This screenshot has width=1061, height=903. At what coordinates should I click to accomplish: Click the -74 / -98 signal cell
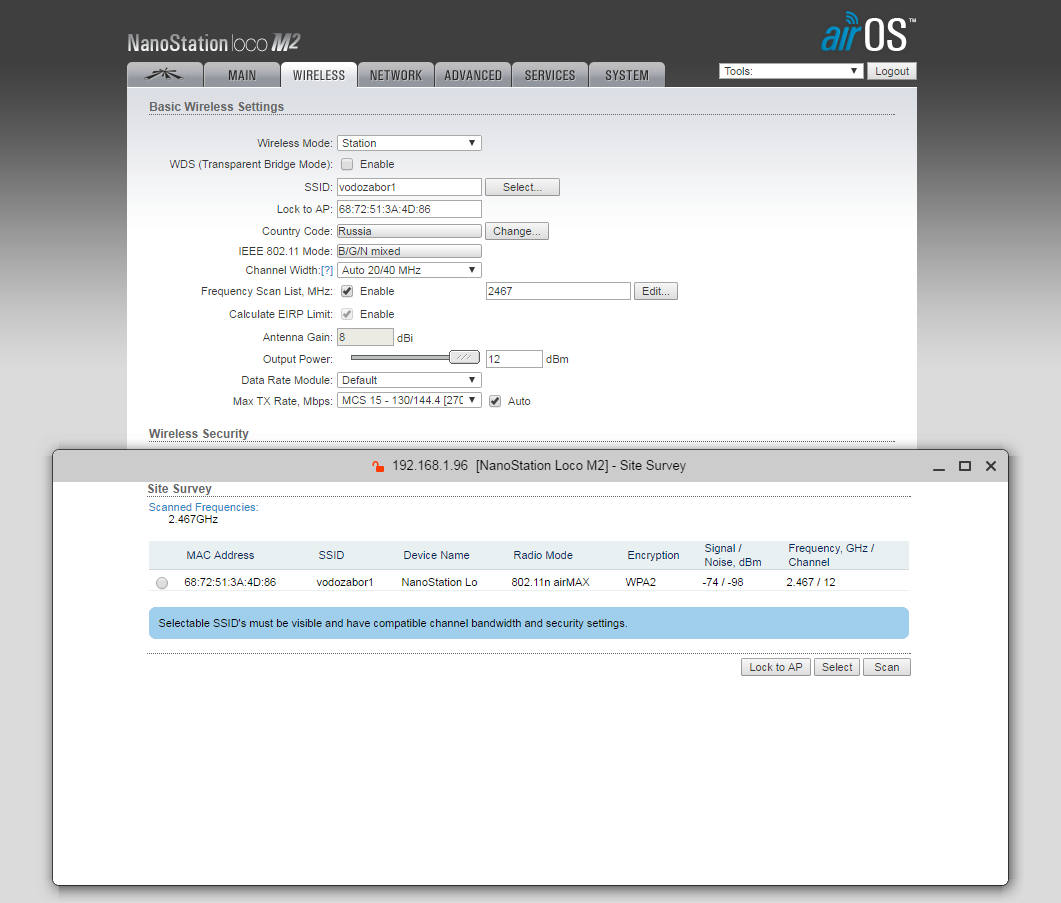pos(723,582)
